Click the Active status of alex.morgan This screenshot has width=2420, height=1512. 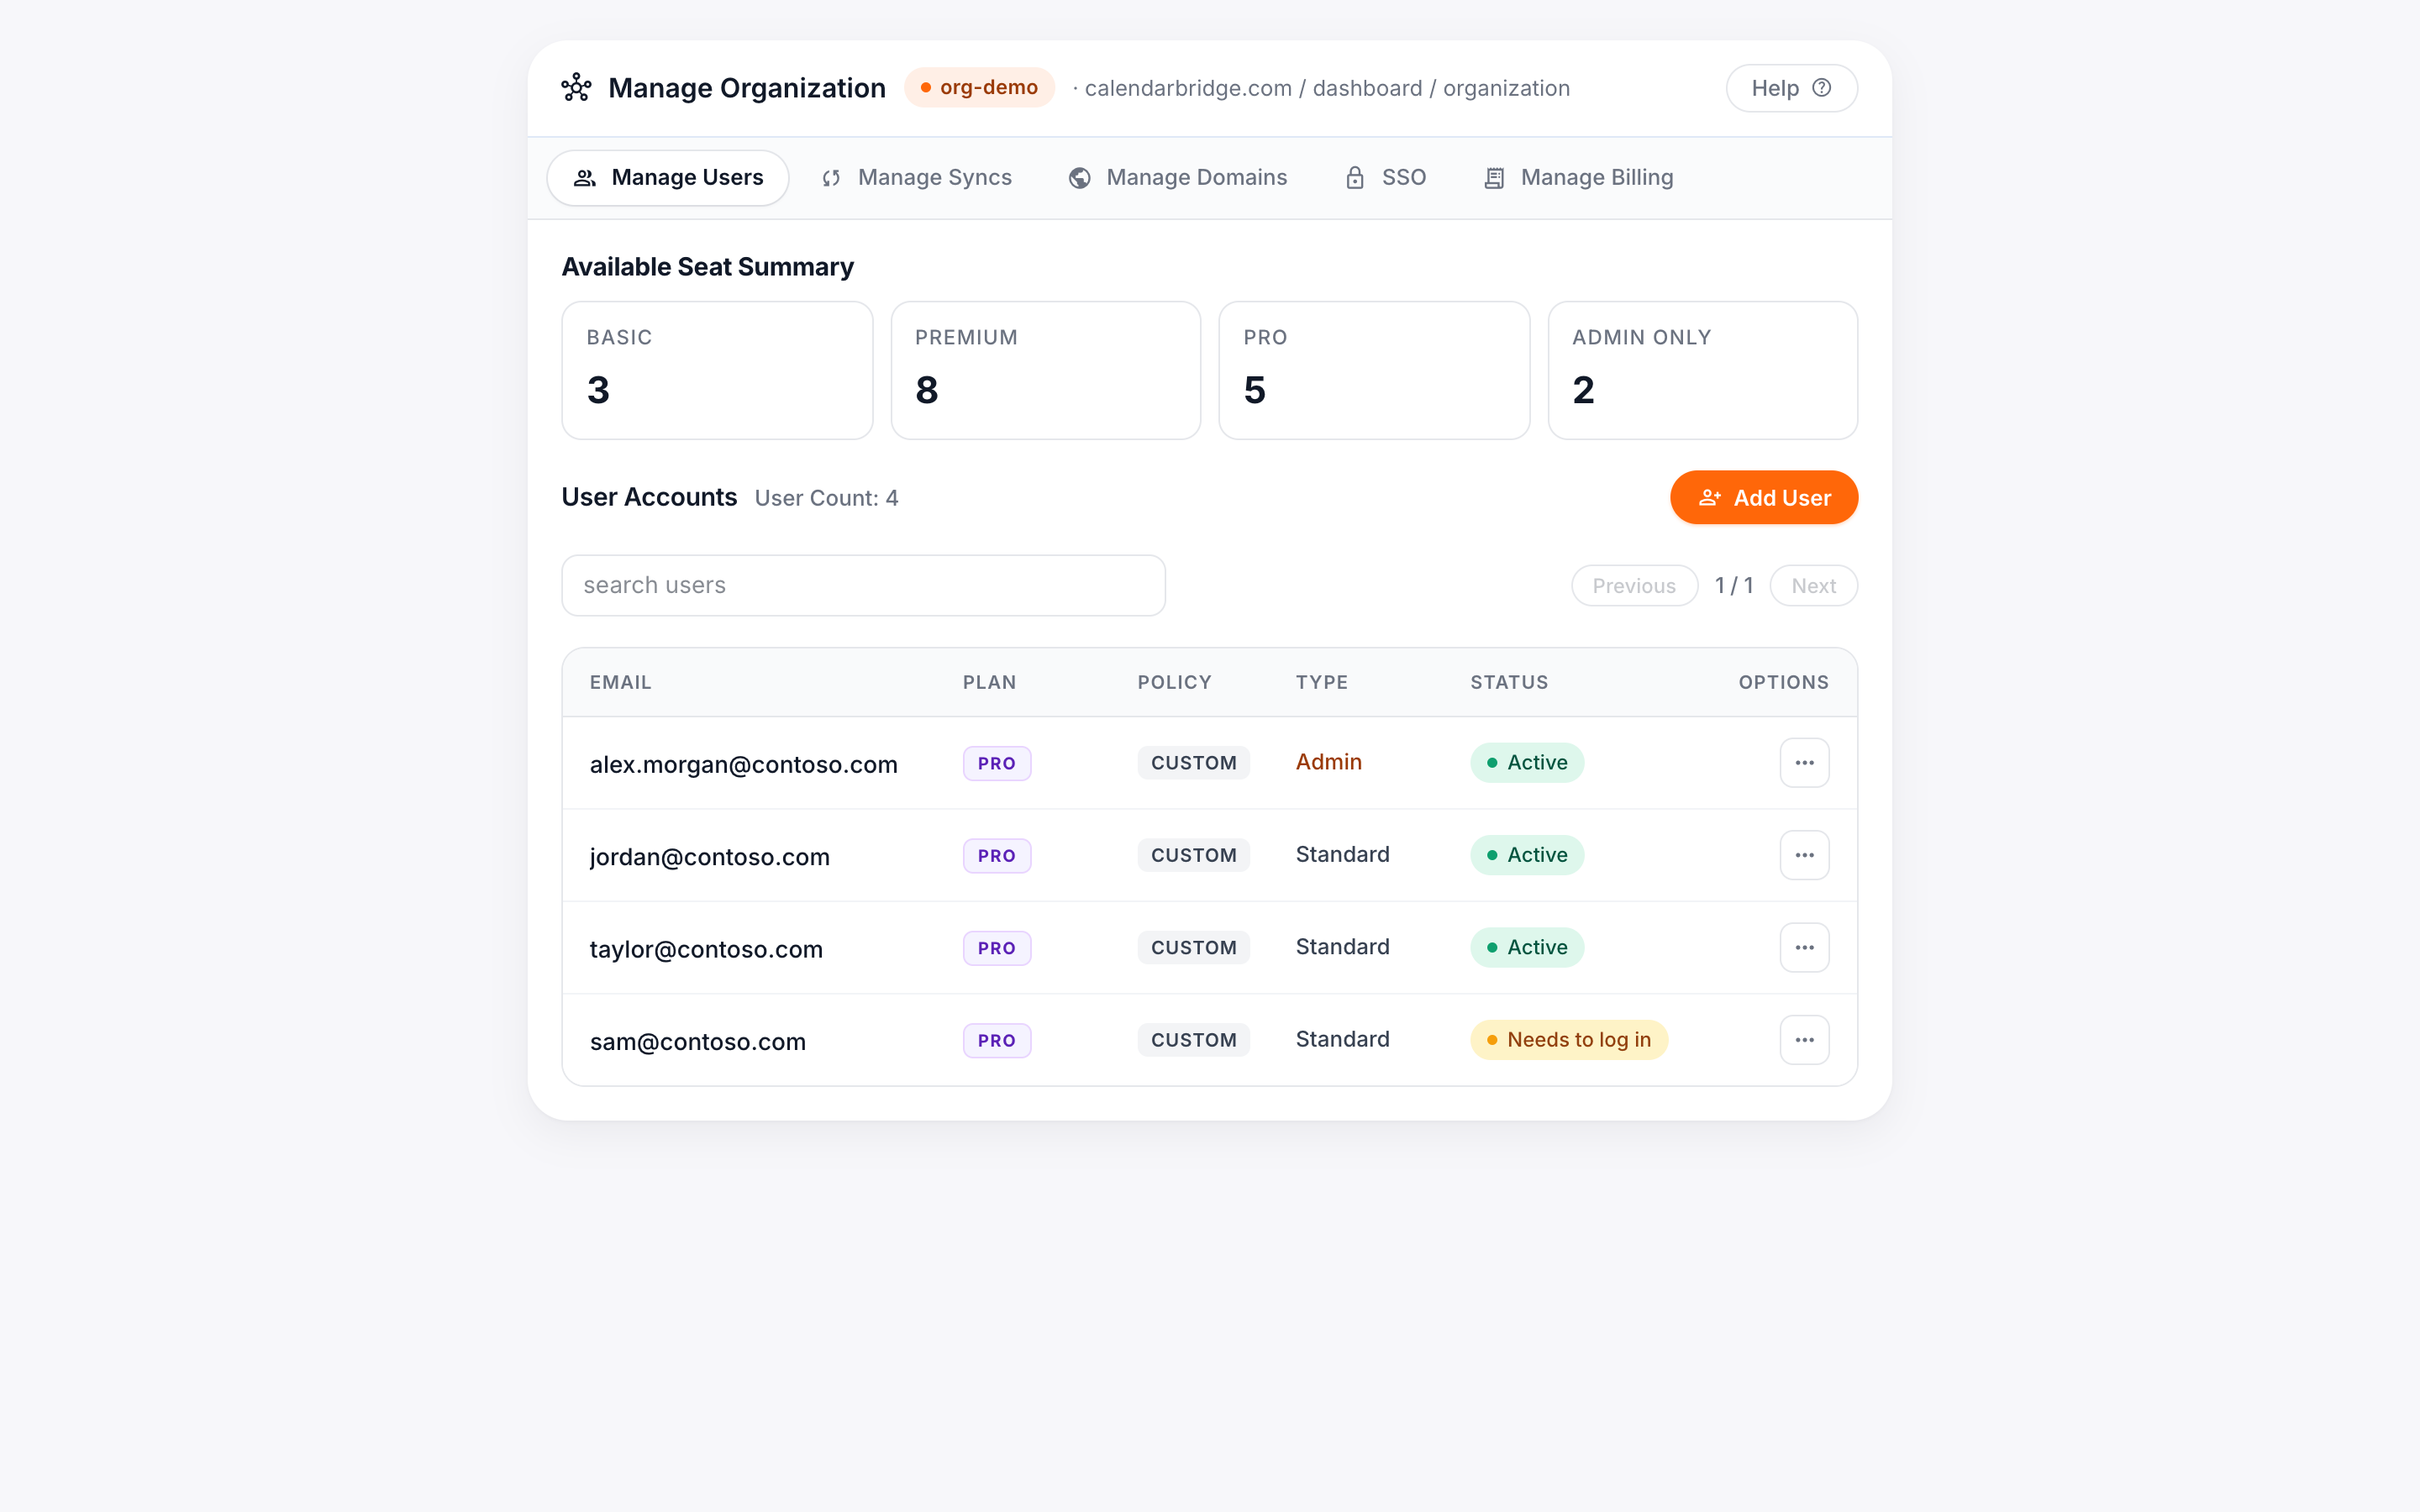pos(1526,763)
